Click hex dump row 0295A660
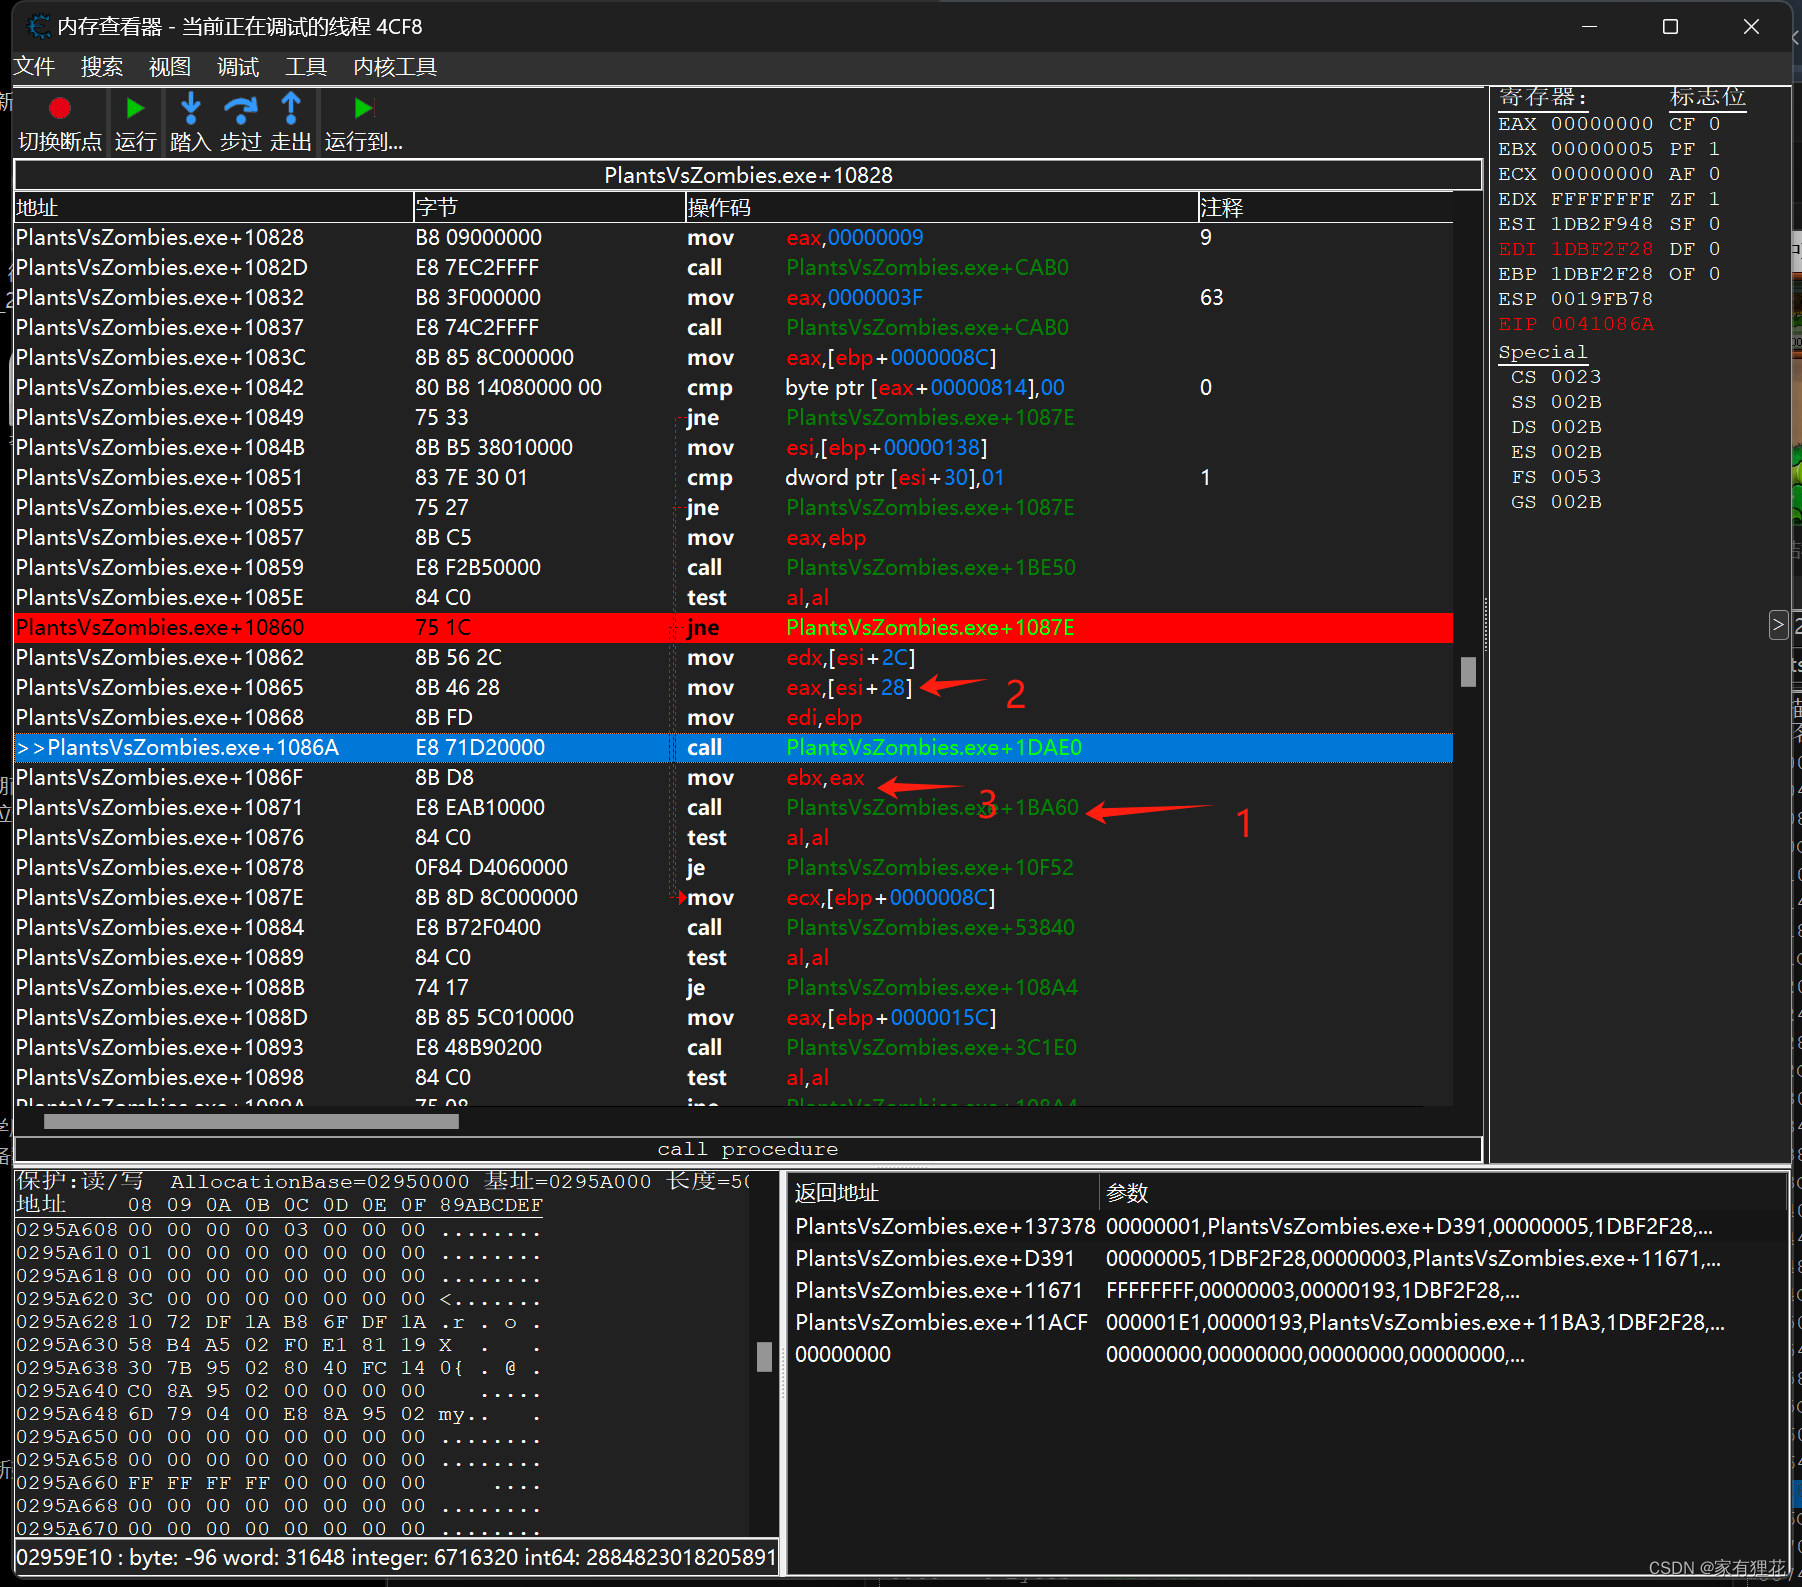Screen dimensions: 1802x1587 click(x=280, y=1483)
